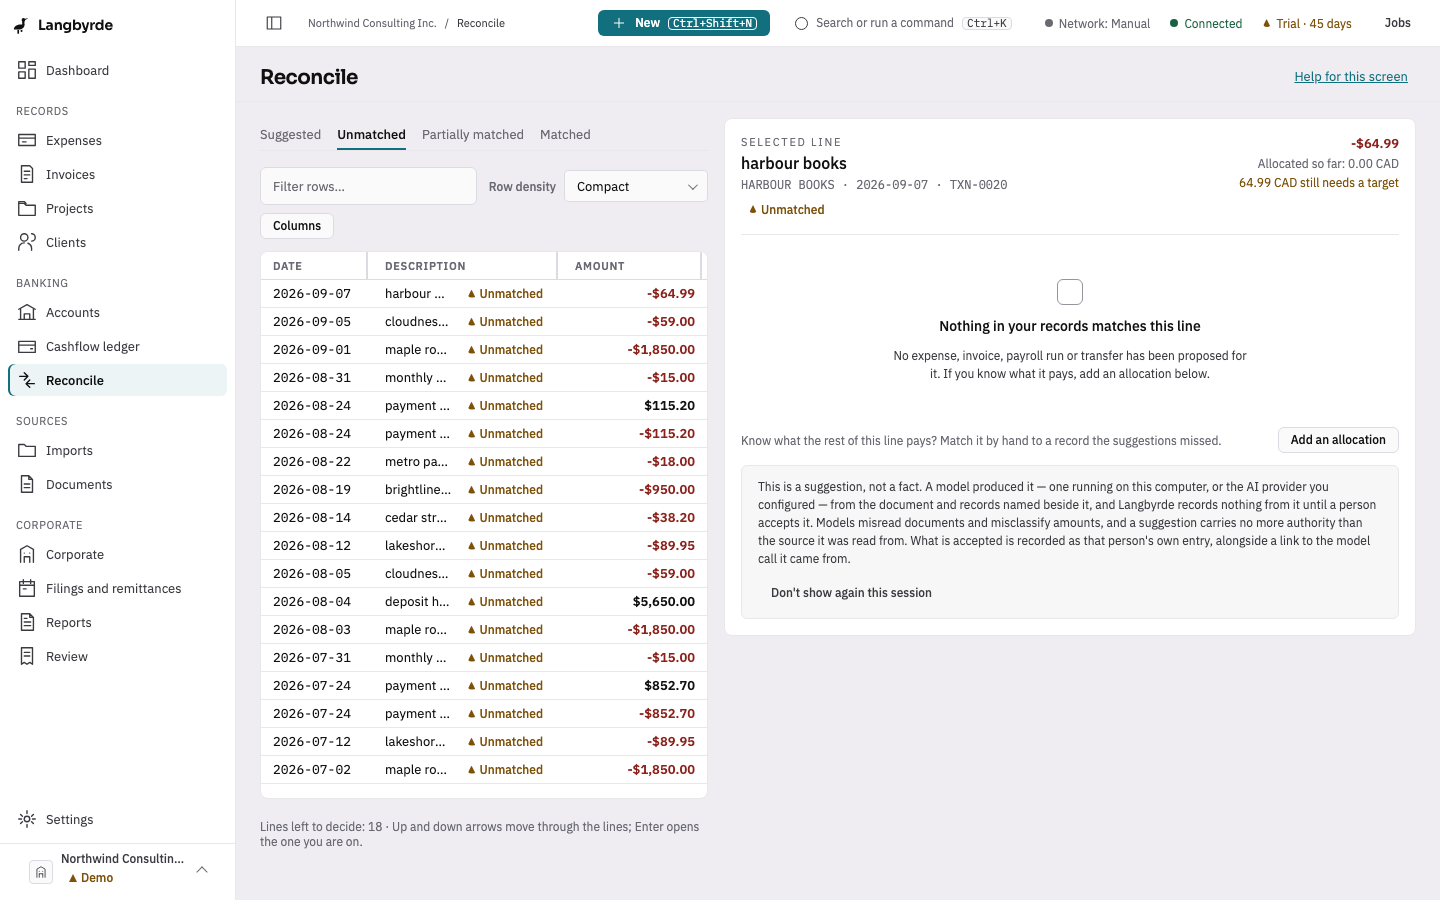The image size is (1440, 900).
Task: Click the Corporate building icon
Action: pyautogui.click(x=27, y=554)
